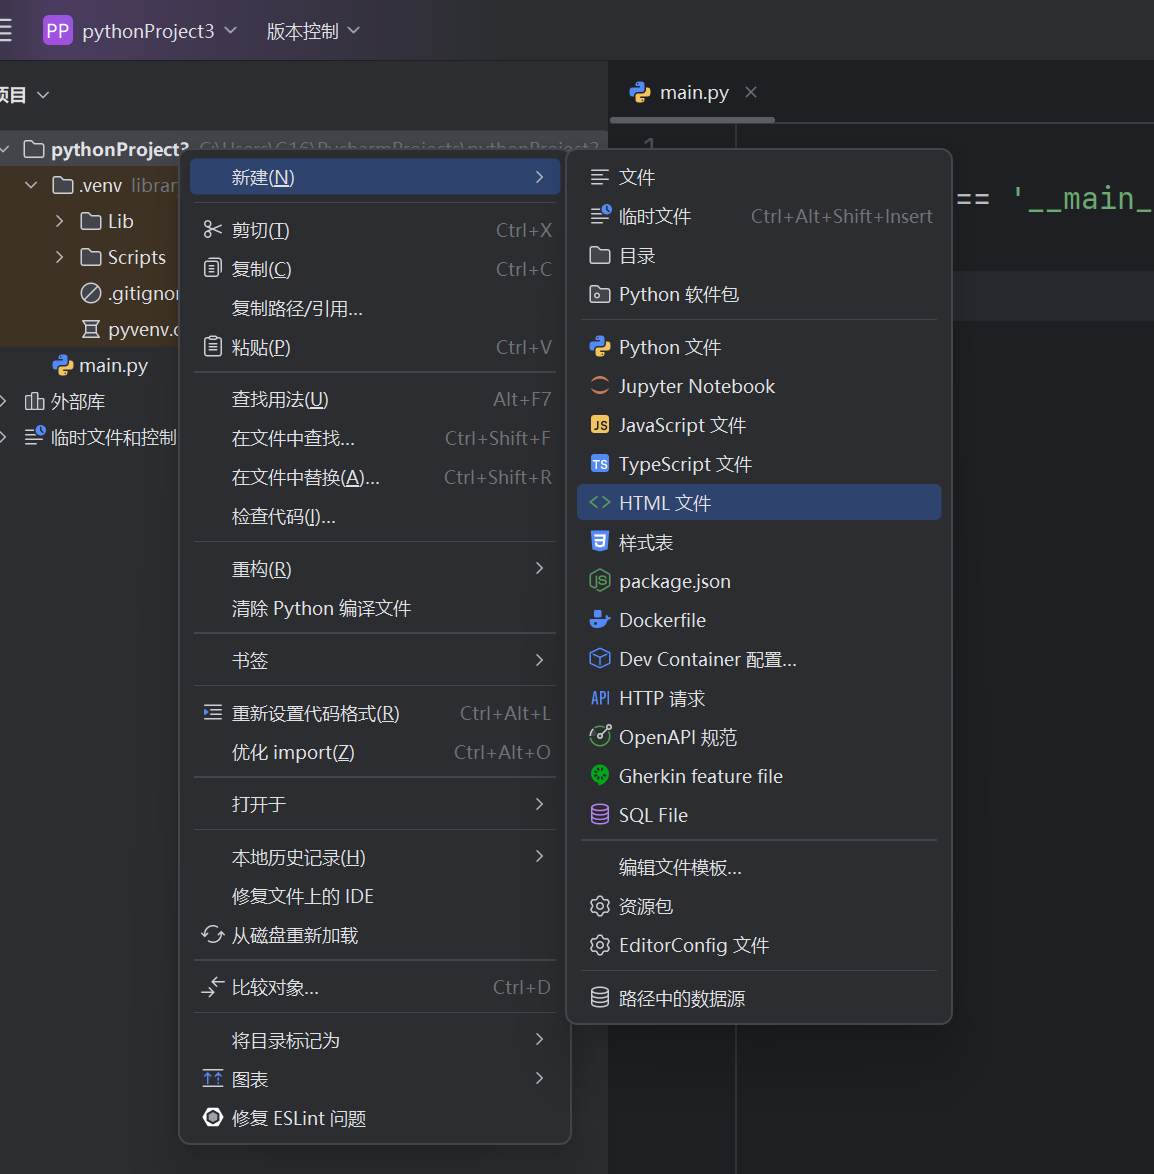Click the SQL File database icon

click(600, 815)
